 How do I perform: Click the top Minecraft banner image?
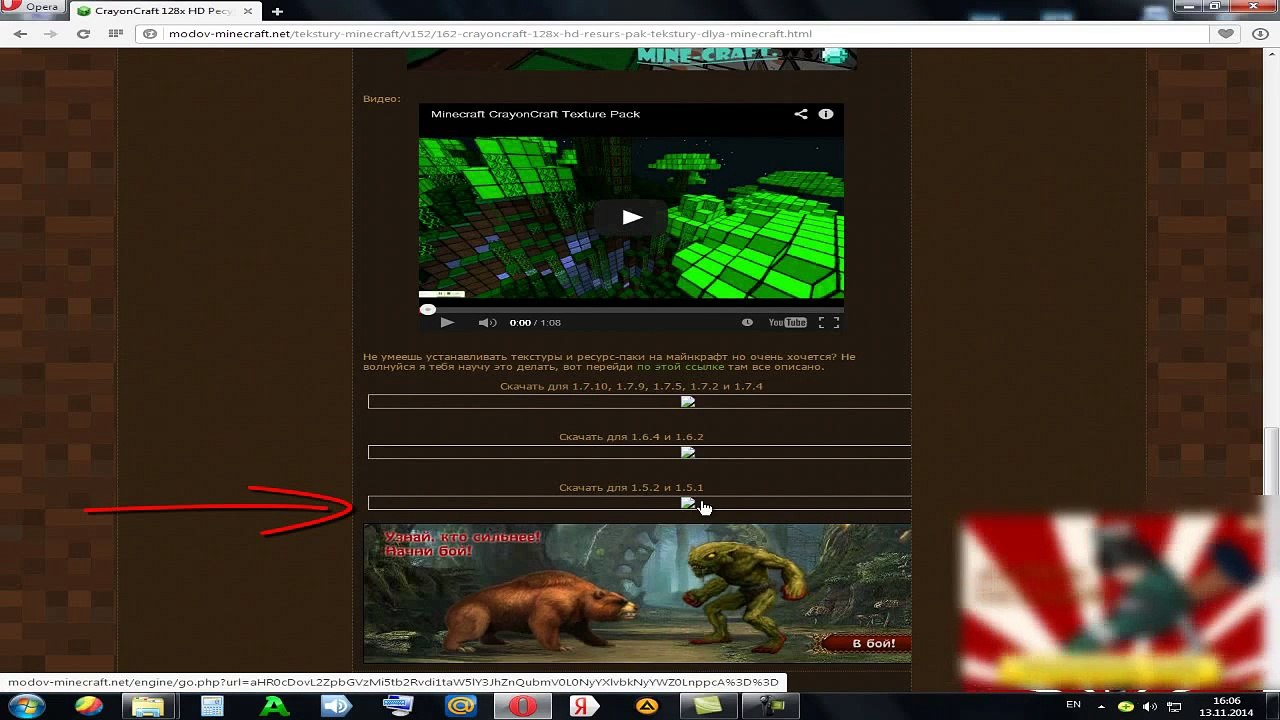pos(631,58)
